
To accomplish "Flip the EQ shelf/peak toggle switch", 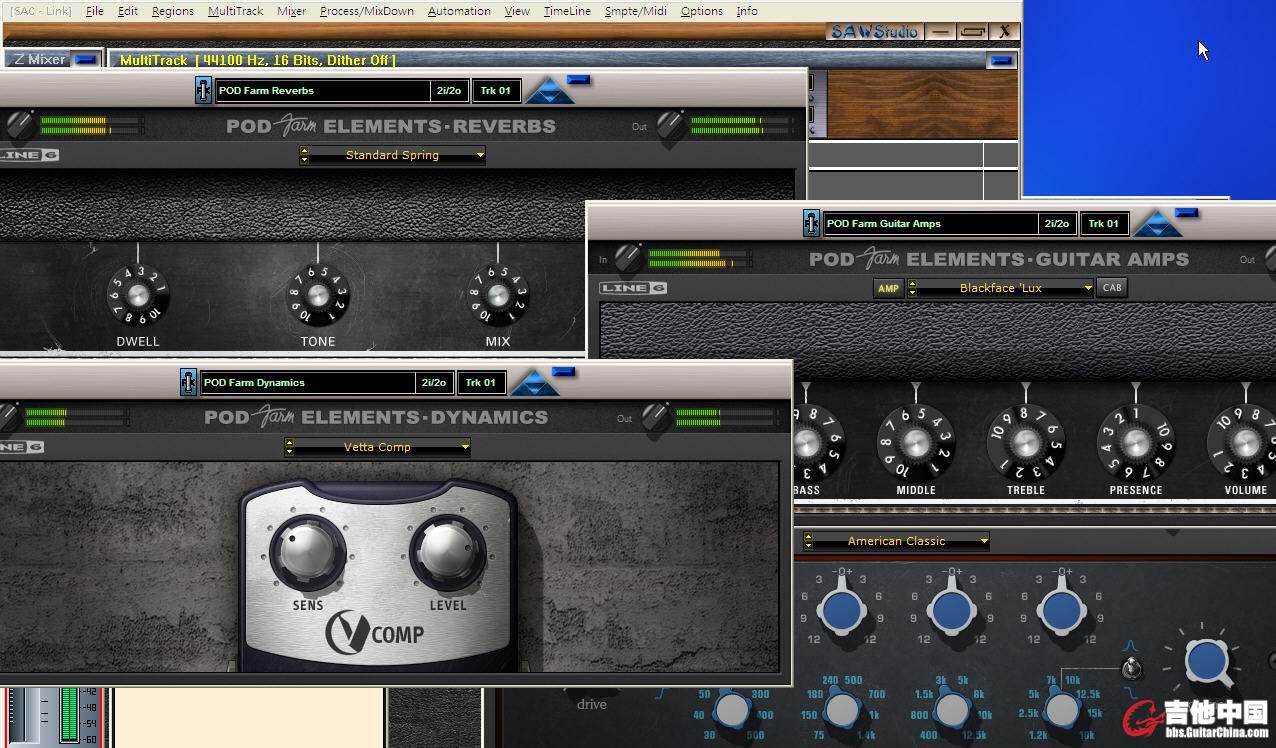I will [1131, 667].
